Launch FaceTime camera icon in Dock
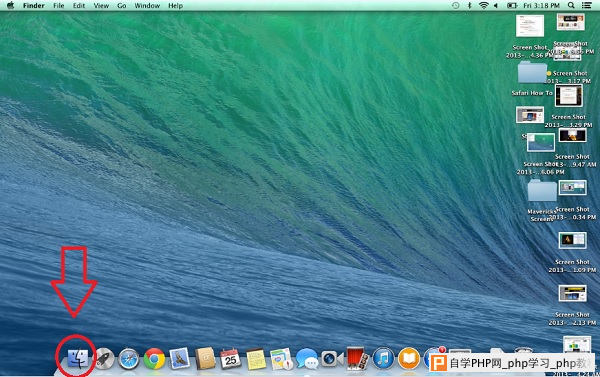The image size is (600, 377). pos(332,359)
